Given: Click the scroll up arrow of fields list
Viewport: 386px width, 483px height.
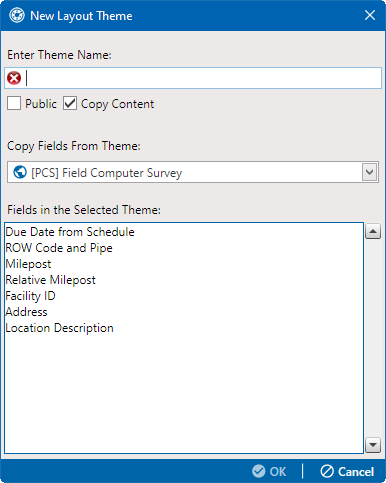Looking at the screenshot, I should [x=373, y=231].
